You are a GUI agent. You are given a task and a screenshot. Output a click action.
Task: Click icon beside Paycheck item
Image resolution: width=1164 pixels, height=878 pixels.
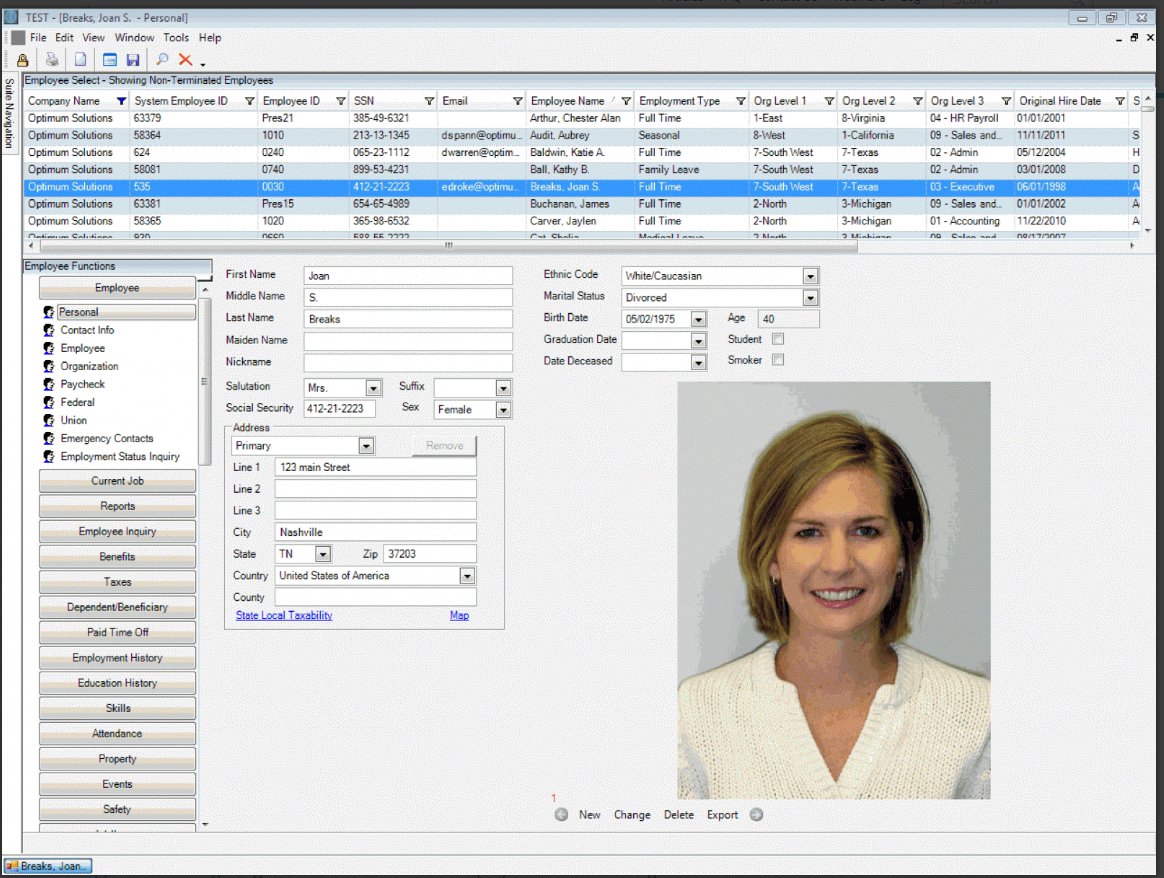click(x=49, y=384)
